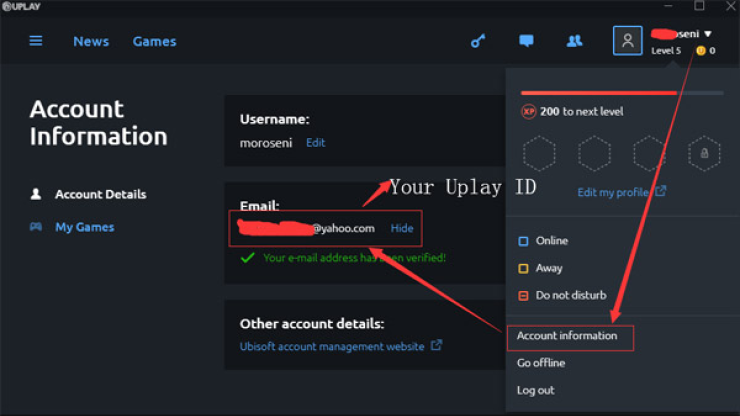Screen dimensions: 740x416
Task: Hide the email address
Action: coord(402,228)
